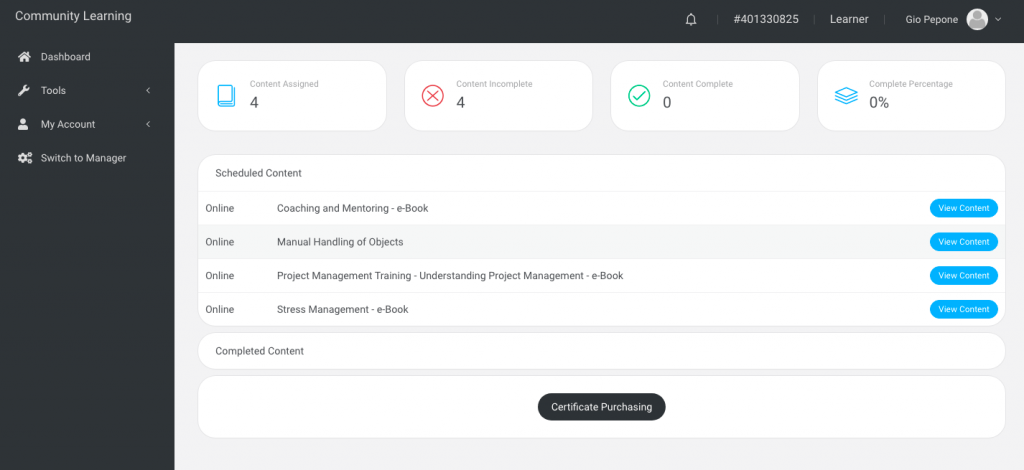View content for Stress Management e-Book
The height and width of the screenshot is (470, 1024).
[x=963, y=310]
